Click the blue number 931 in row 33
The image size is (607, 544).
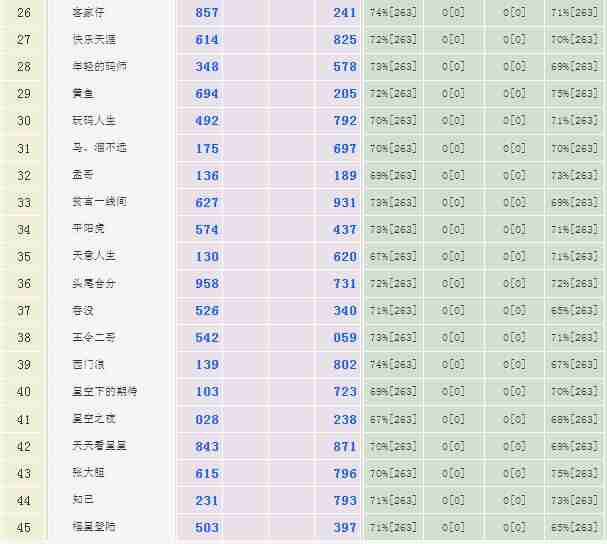pyautogui.click(x=345, y=203)
